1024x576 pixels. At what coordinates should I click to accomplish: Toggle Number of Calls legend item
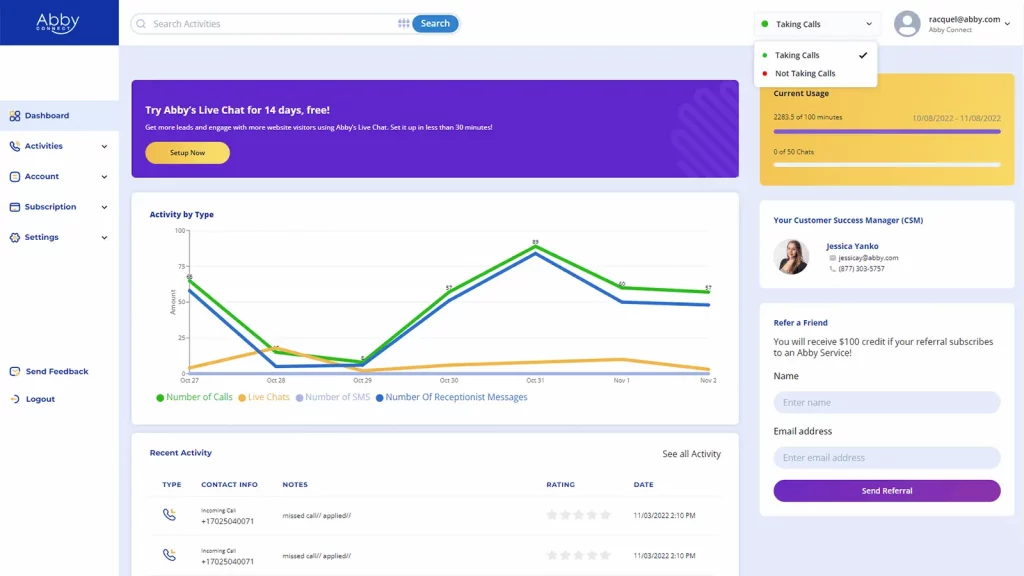click(x=194, y=397)
